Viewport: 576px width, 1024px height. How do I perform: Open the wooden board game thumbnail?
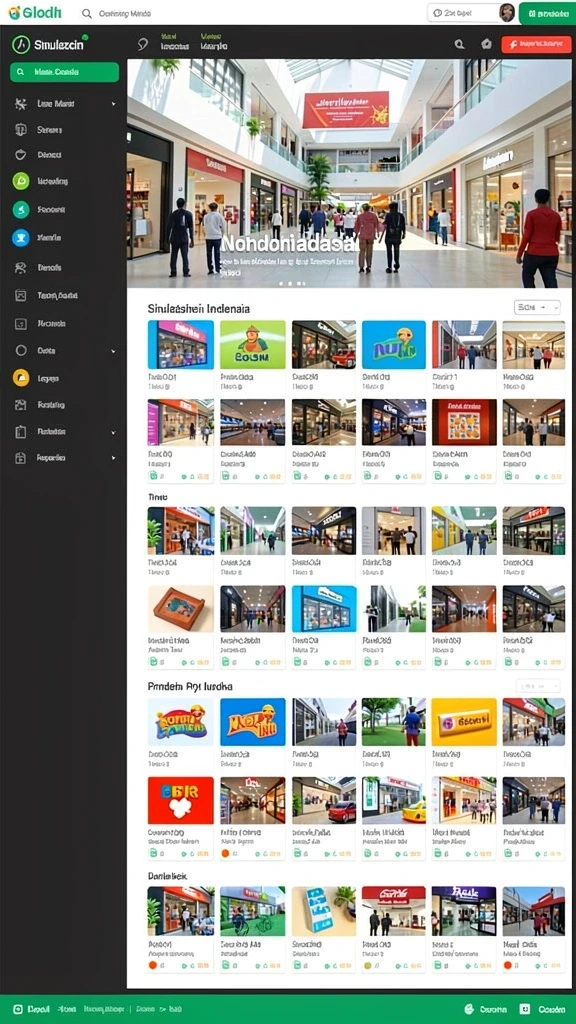181,609
